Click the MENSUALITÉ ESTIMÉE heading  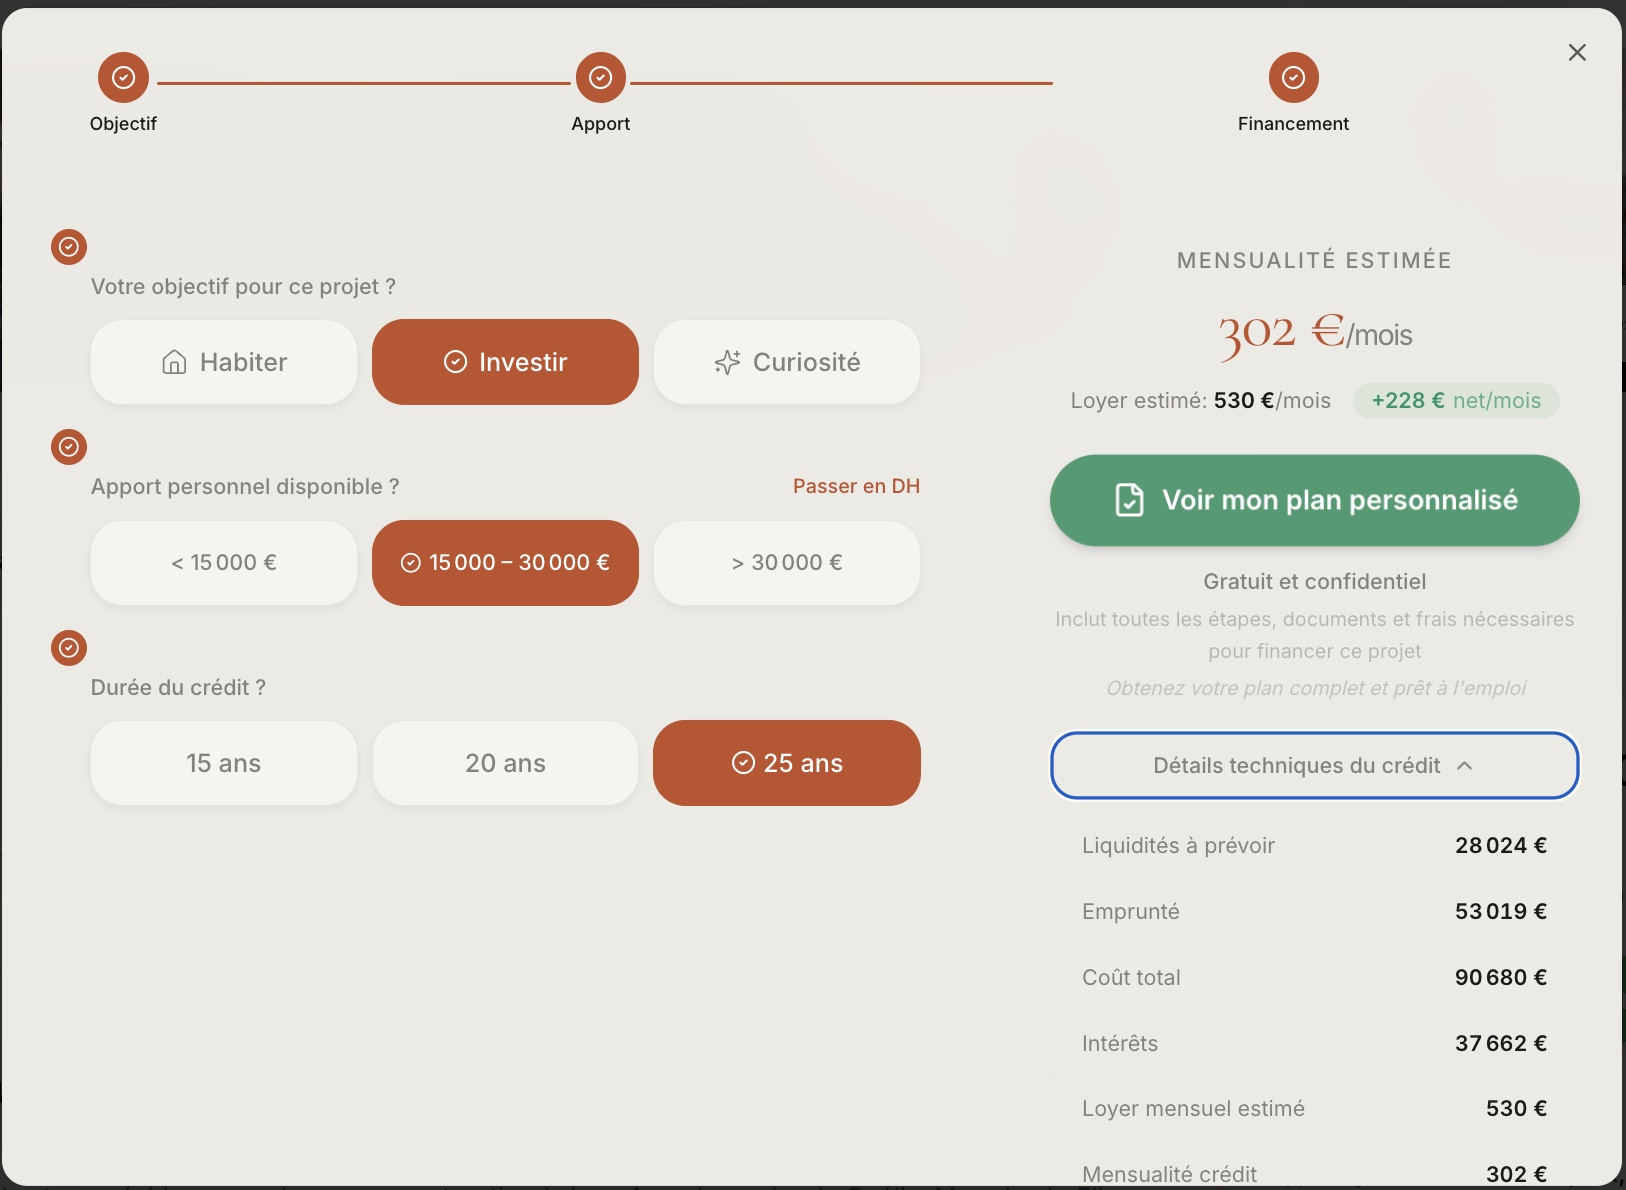[1314, 260]
